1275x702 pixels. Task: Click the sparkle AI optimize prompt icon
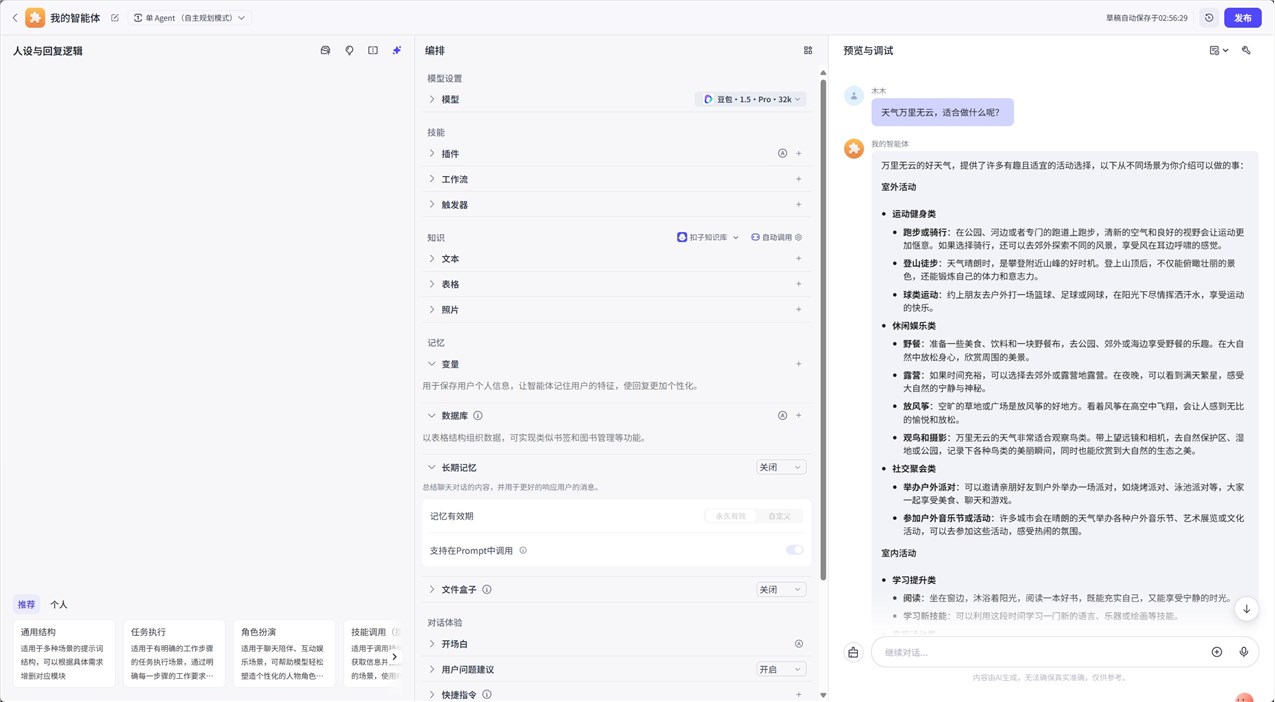point(397,50)
